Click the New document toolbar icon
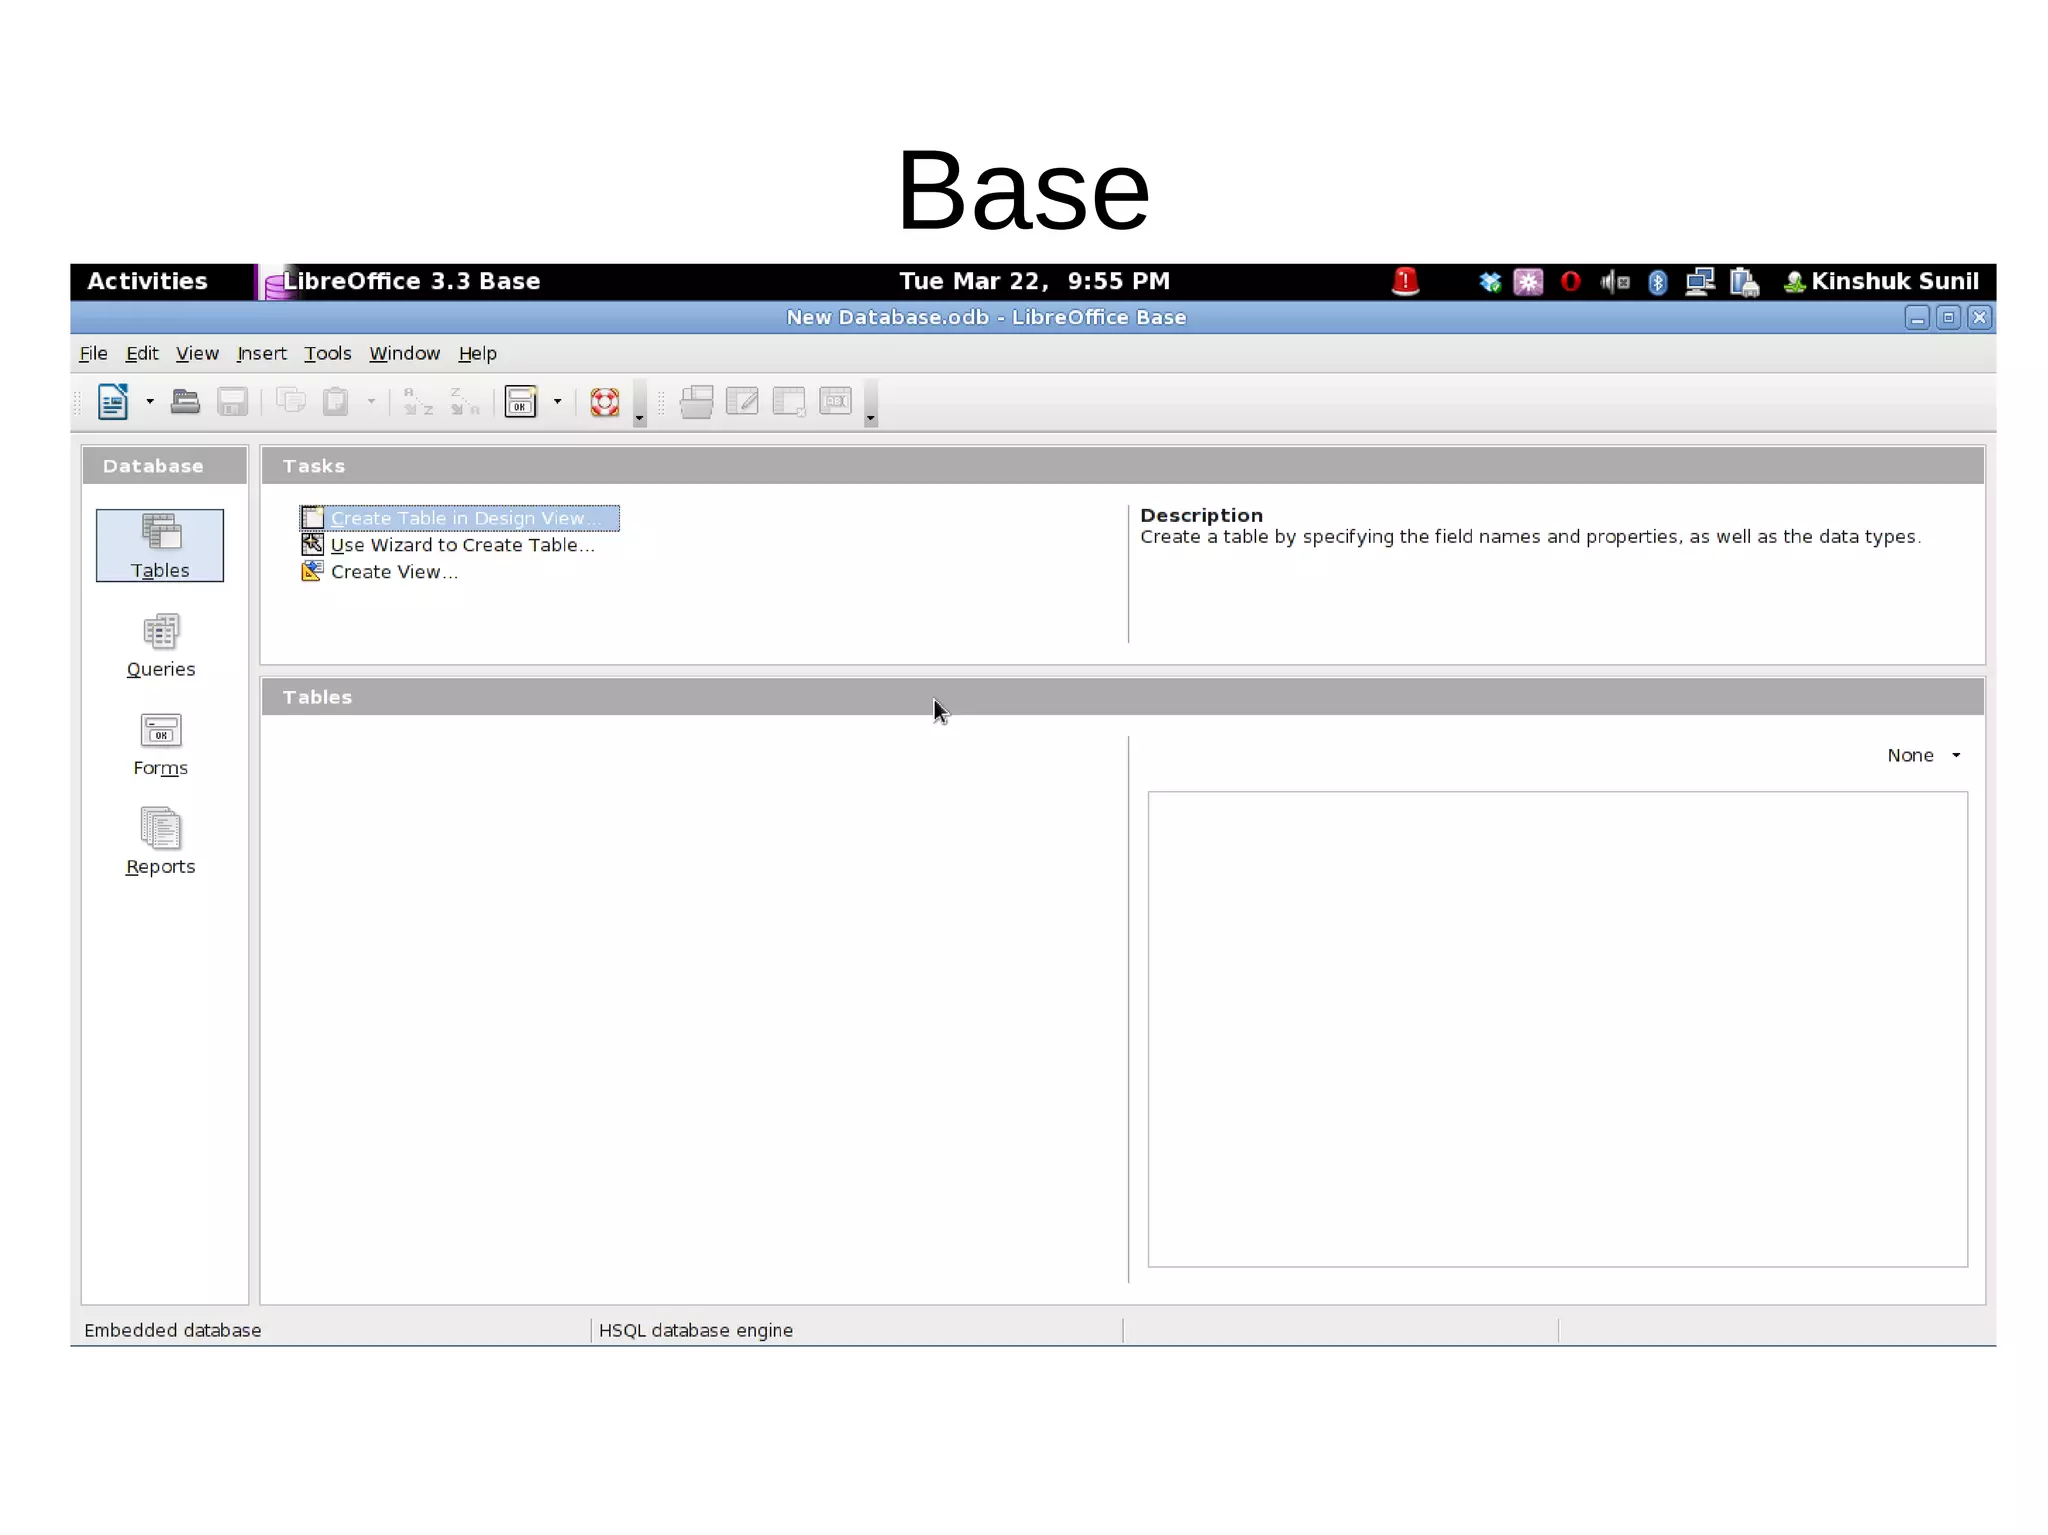The height and width of the screenshot is (1535, 2048). point(112,402)
